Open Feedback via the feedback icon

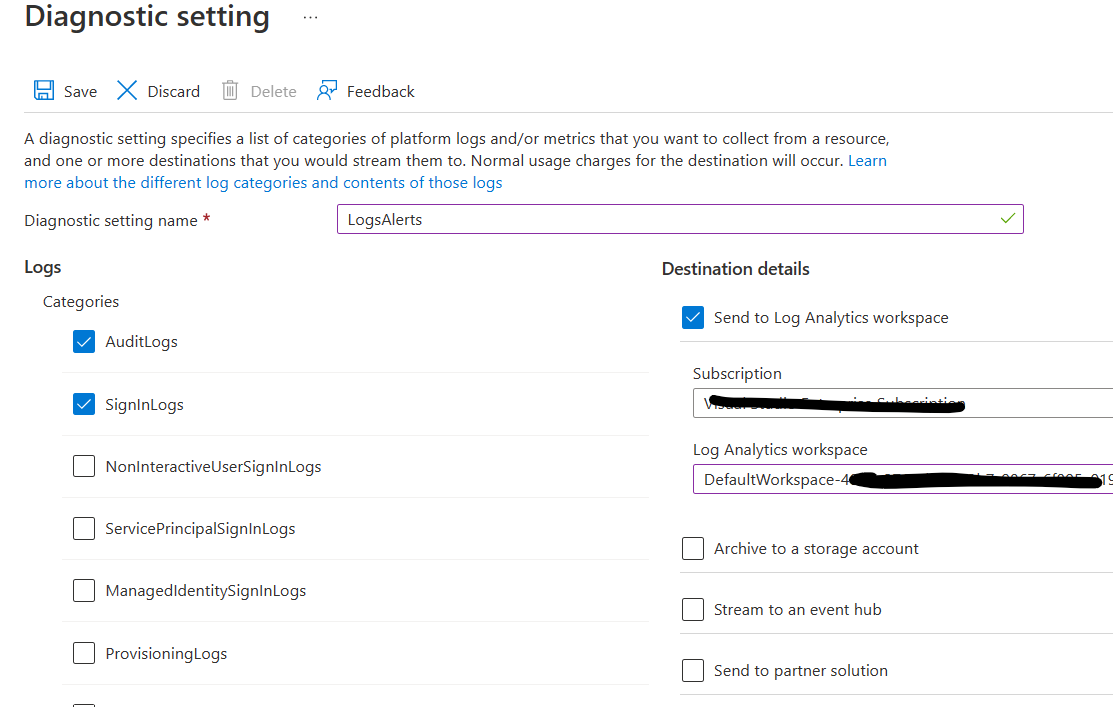pos(327,90)
